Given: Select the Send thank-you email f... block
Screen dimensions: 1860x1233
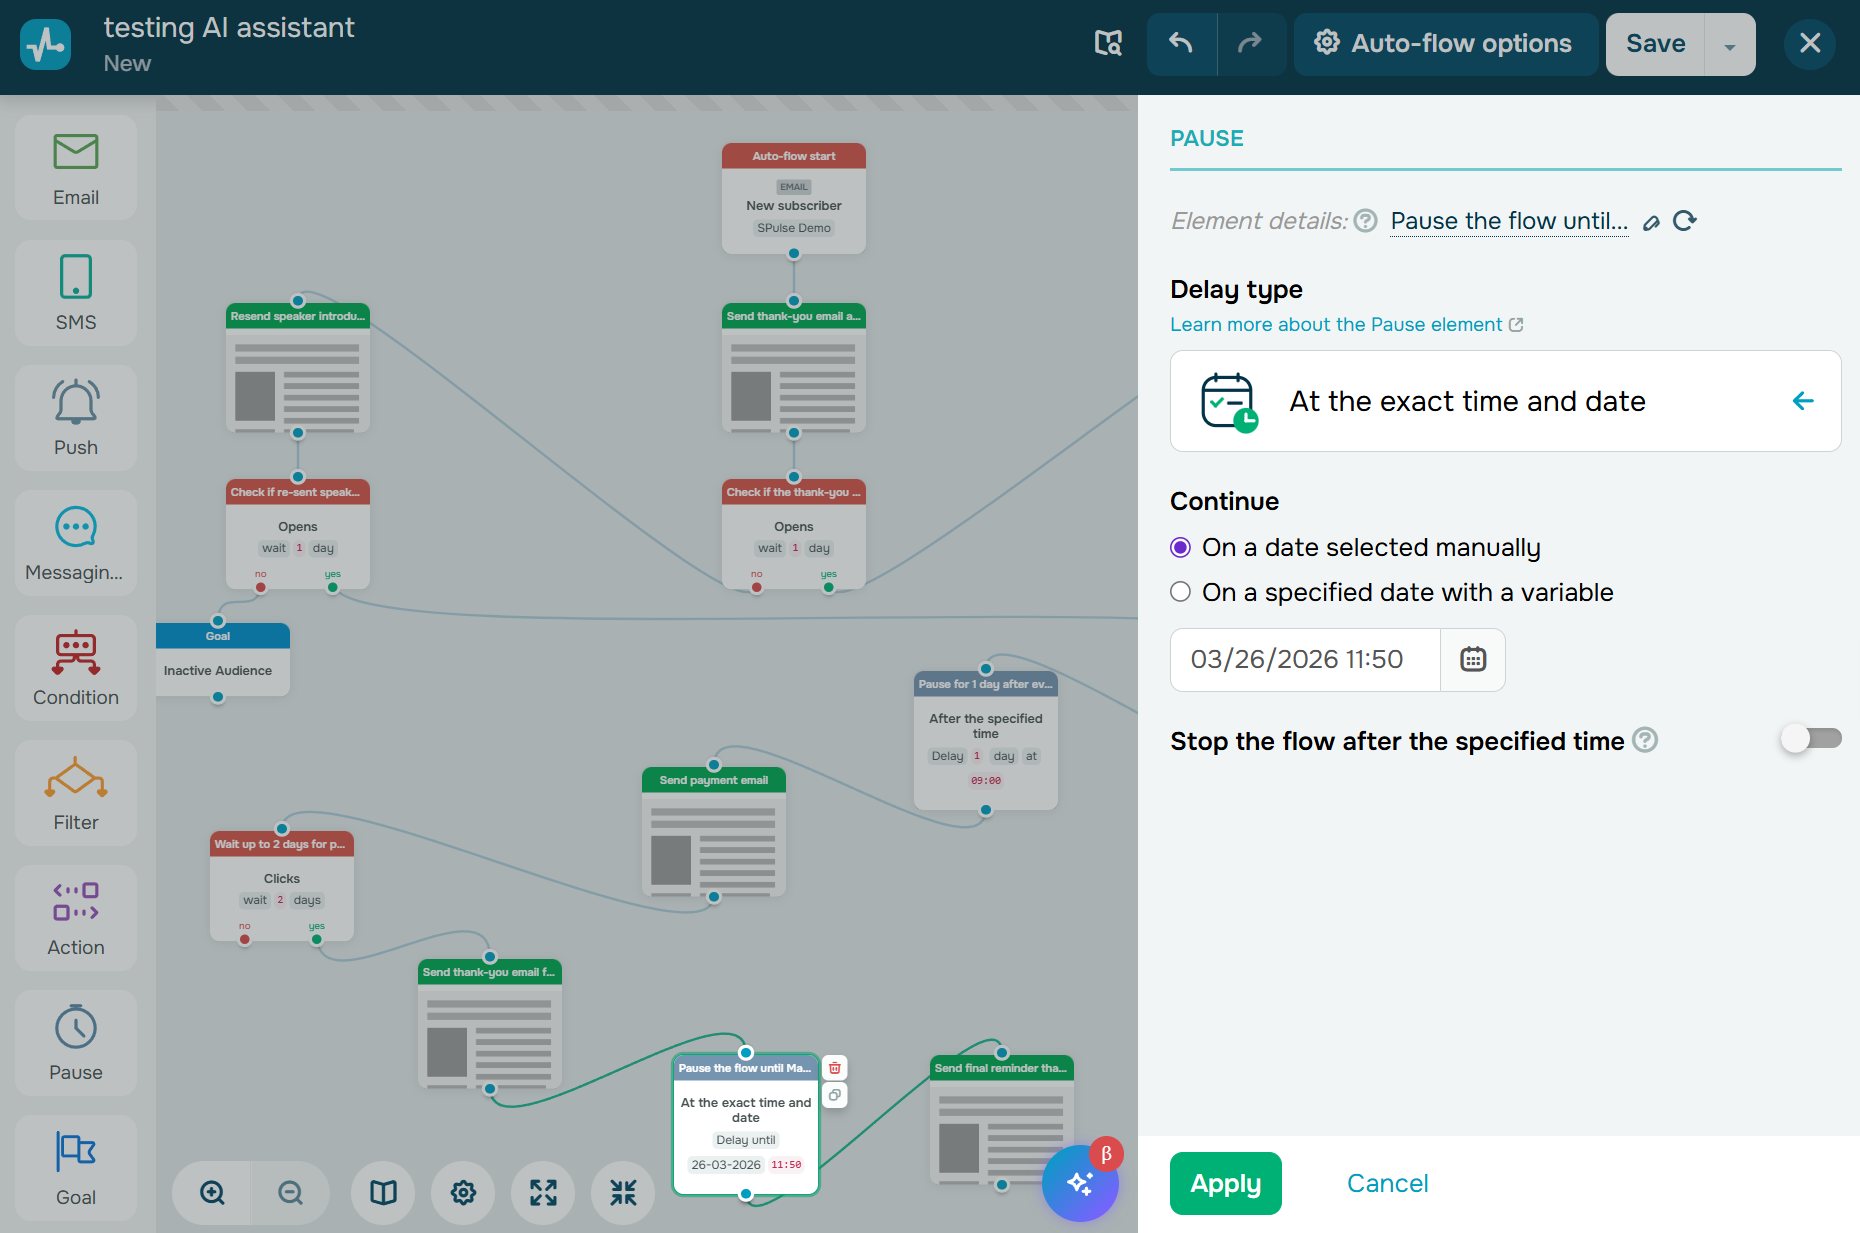Looking at the screenshot, I should pyautogui.click(x=490, y=1024).
